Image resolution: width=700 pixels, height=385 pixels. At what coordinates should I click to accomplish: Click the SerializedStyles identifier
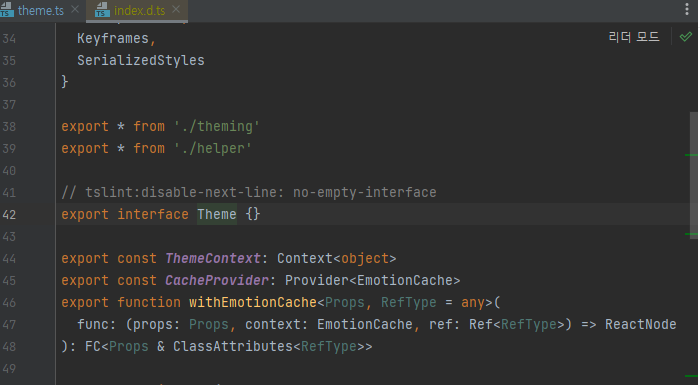pos(141,60)
